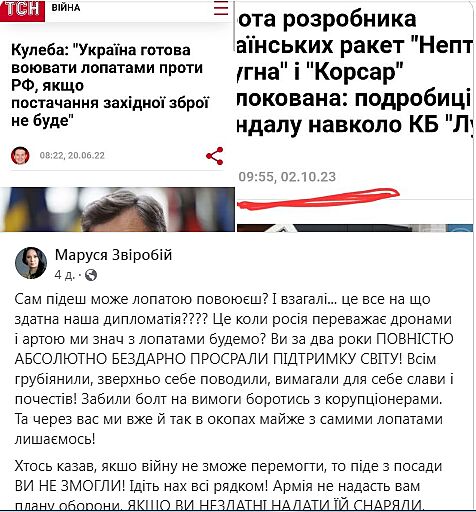The image size is (476, 512).
Task: Click the Маруся Звіробій profile name
Action: (113, 255)
